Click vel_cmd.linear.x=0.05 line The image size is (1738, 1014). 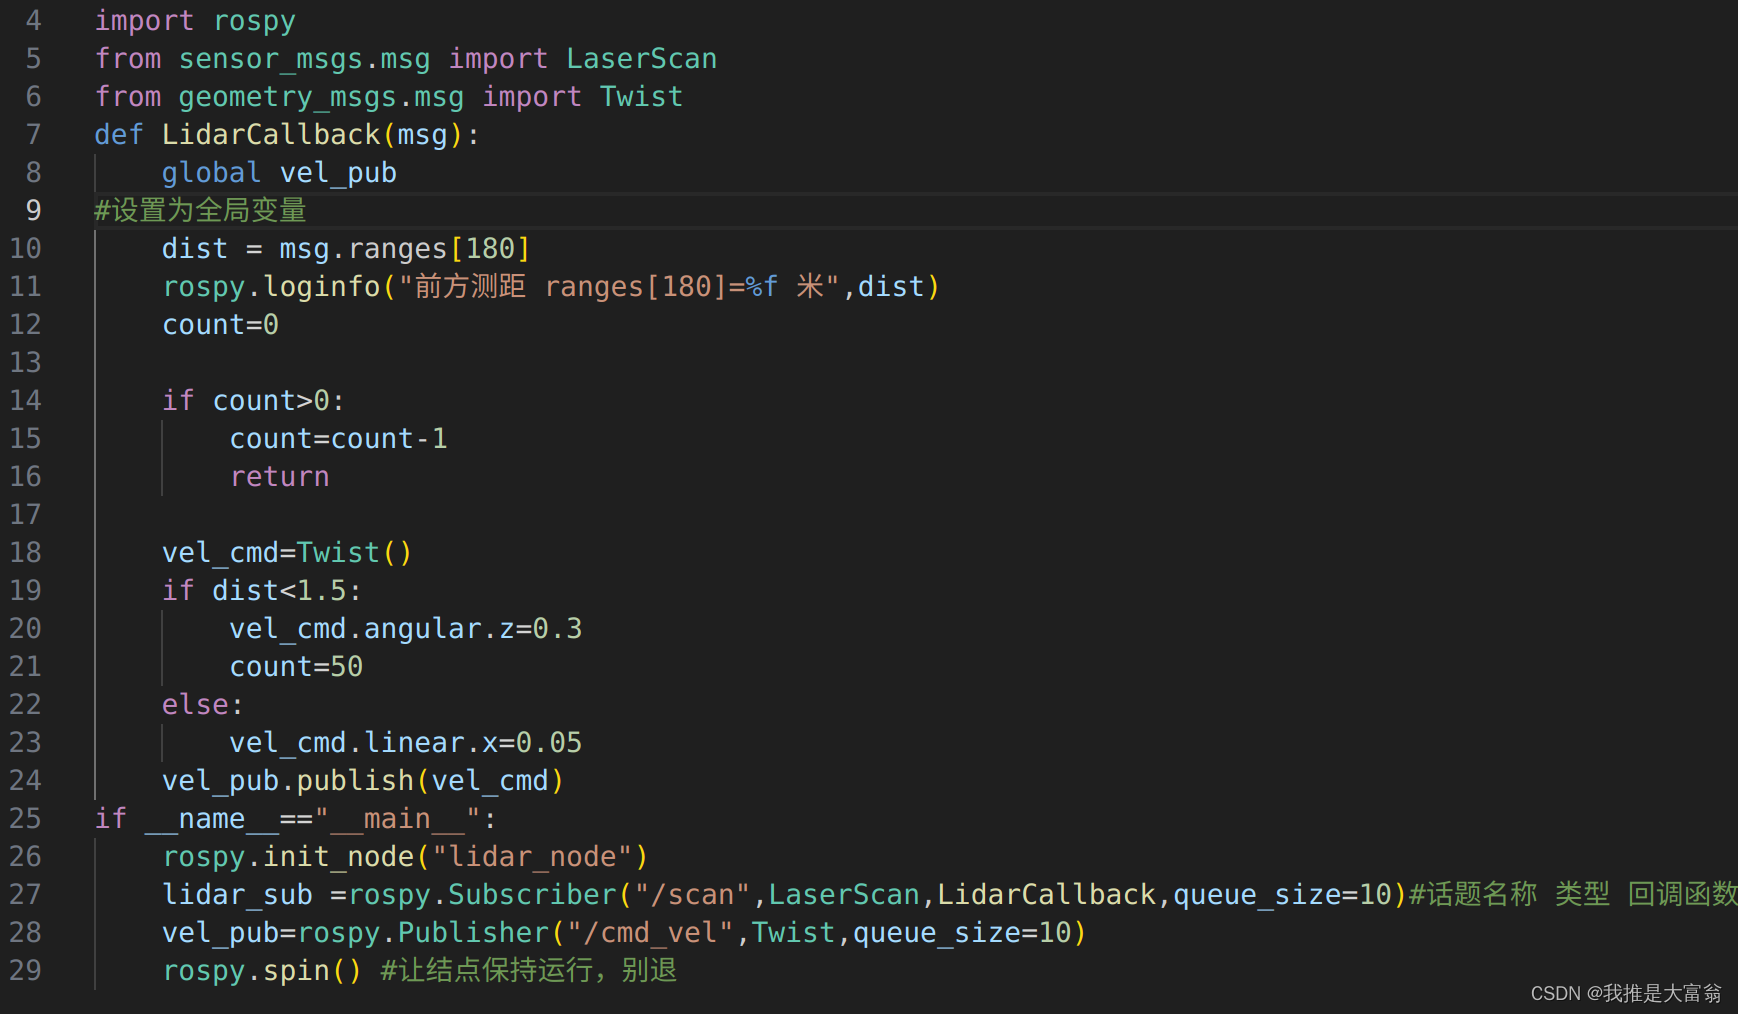point(405,743)
